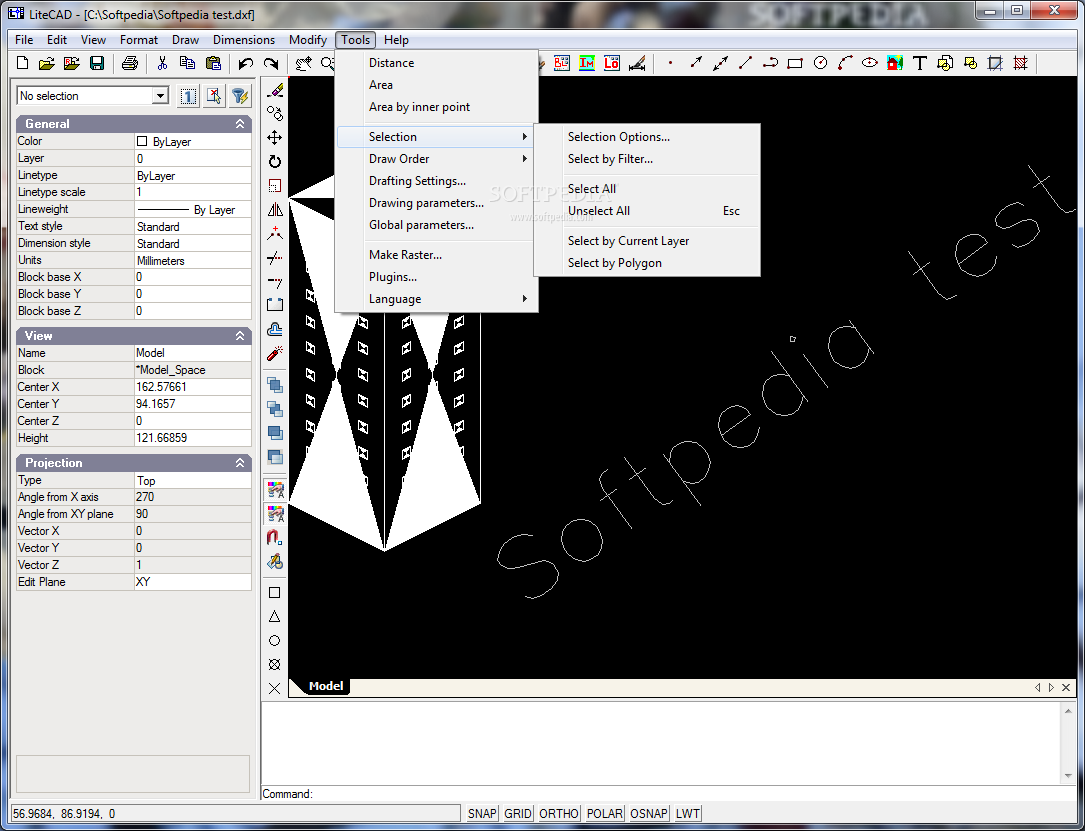Select the Hatch tool icon
The height and width of the screenshot is (831, 1085).
[x=1020, y=64]
